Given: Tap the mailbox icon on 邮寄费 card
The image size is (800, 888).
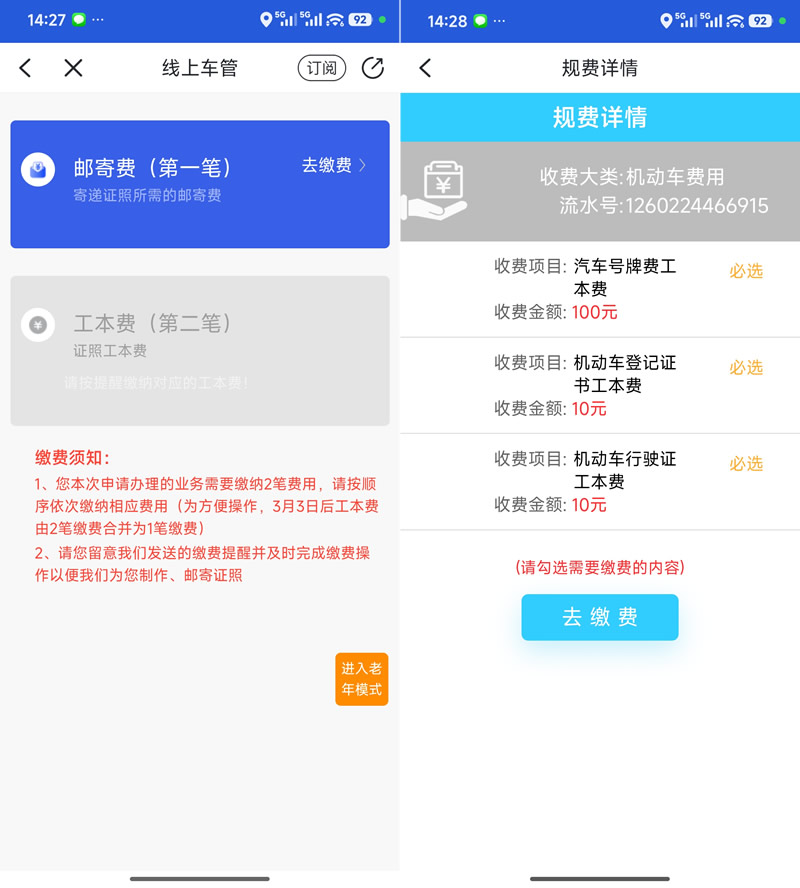Looking at the screenshot, I should pos(38,169).
